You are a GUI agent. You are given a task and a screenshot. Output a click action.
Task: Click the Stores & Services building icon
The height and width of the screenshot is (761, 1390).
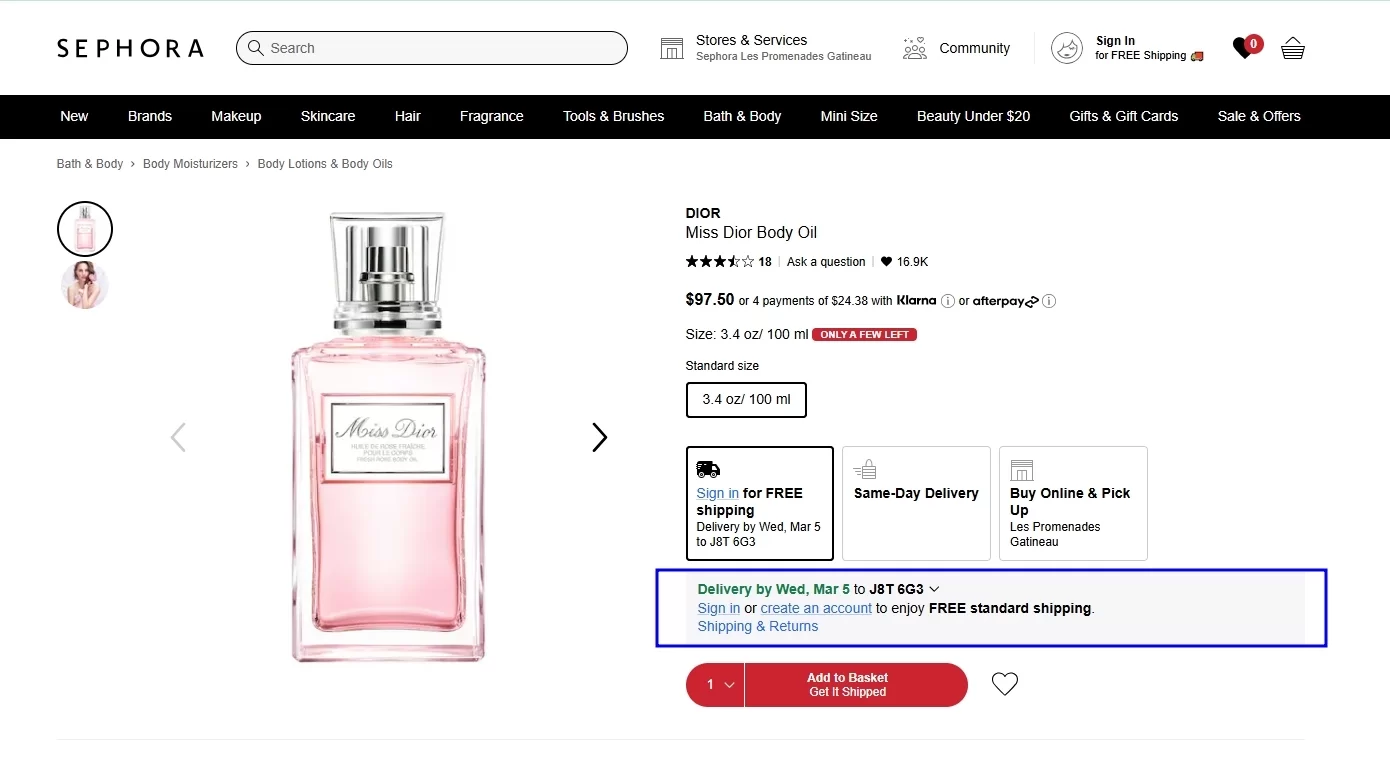[x=672, y=48]
